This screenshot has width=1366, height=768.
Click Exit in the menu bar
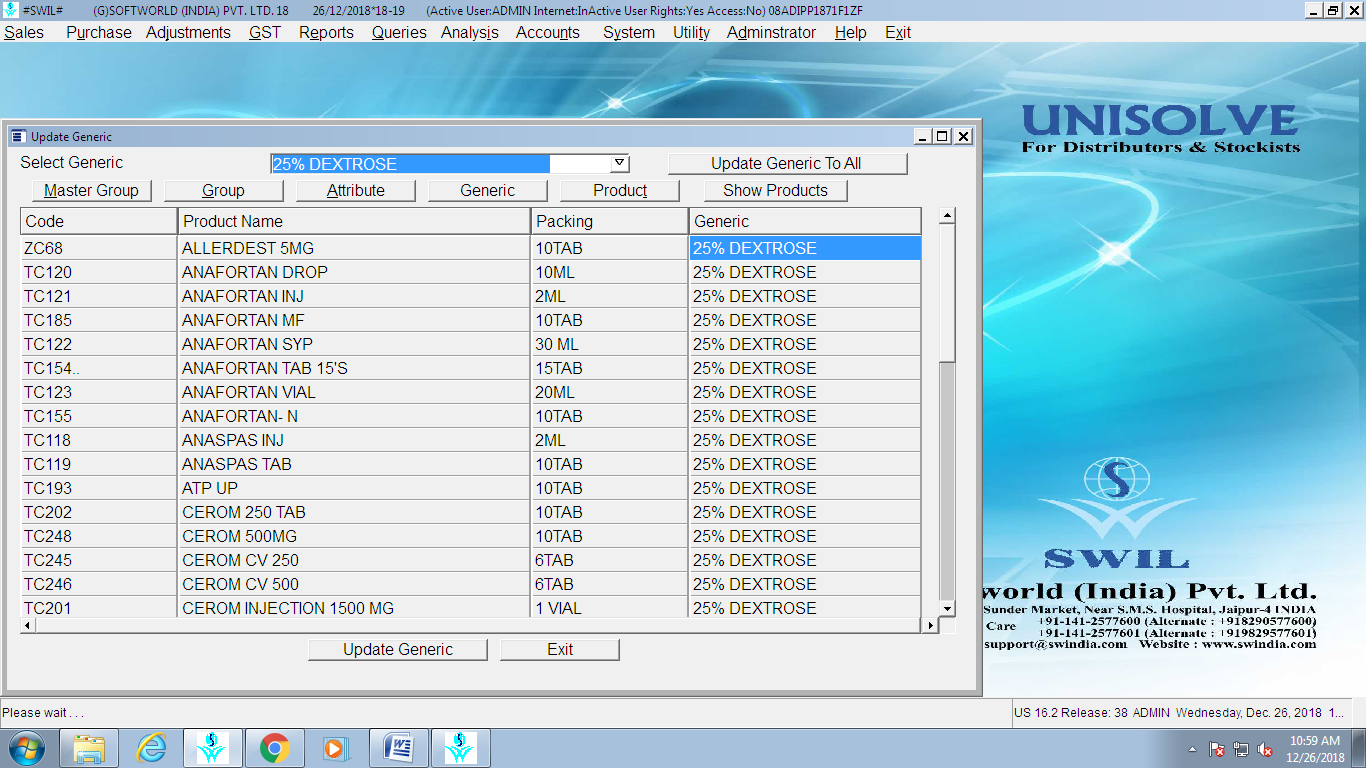point(898,32)
